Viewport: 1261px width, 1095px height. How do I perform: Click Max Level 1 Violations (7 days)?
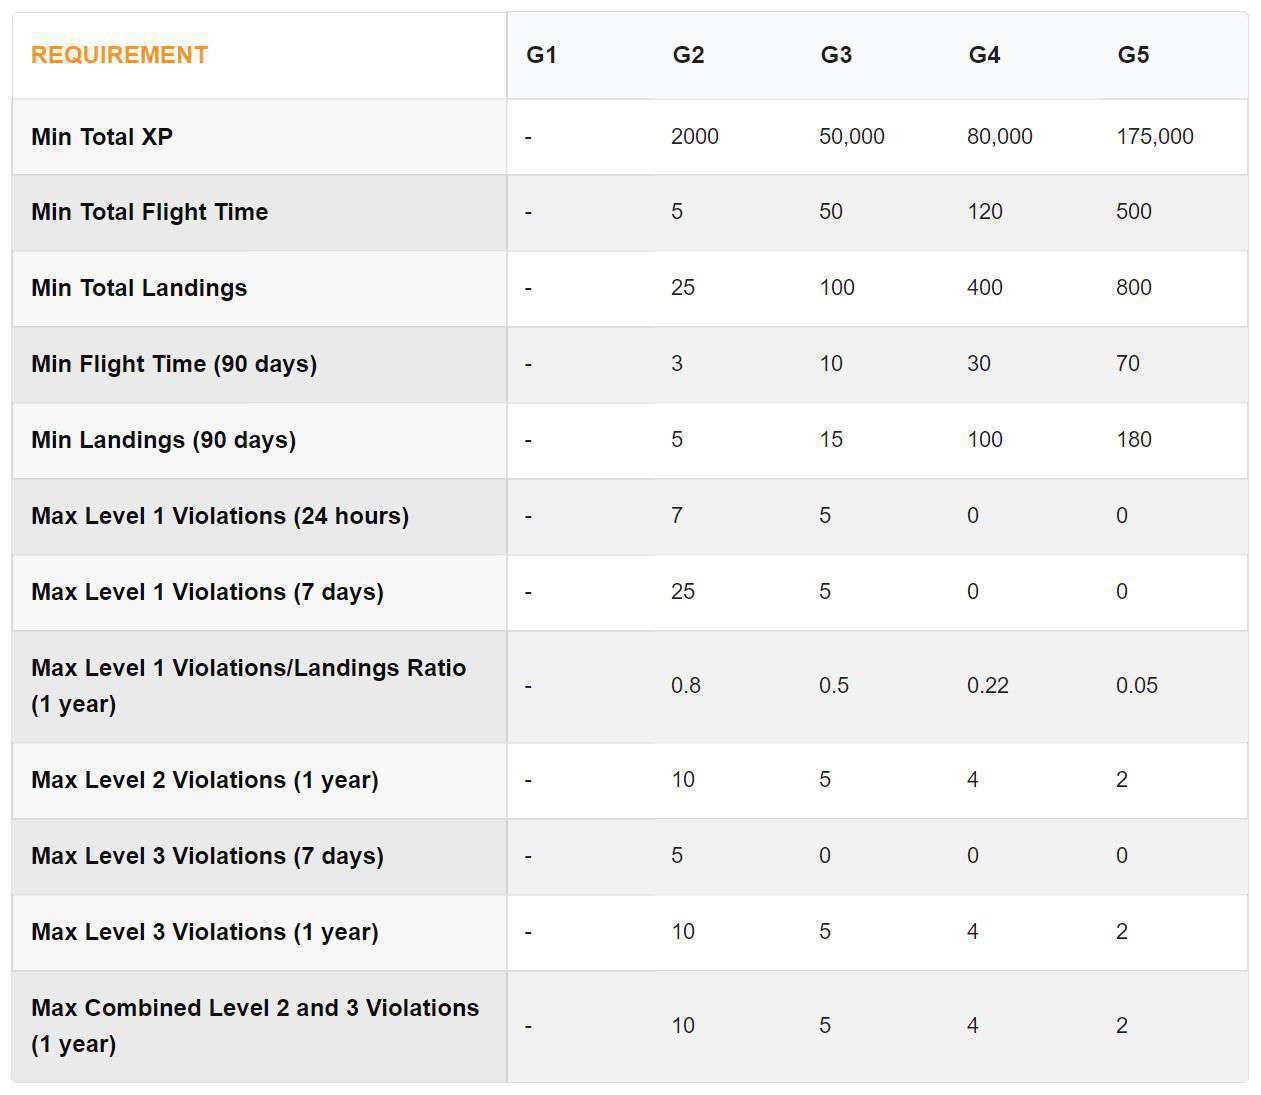coord(207,592)
